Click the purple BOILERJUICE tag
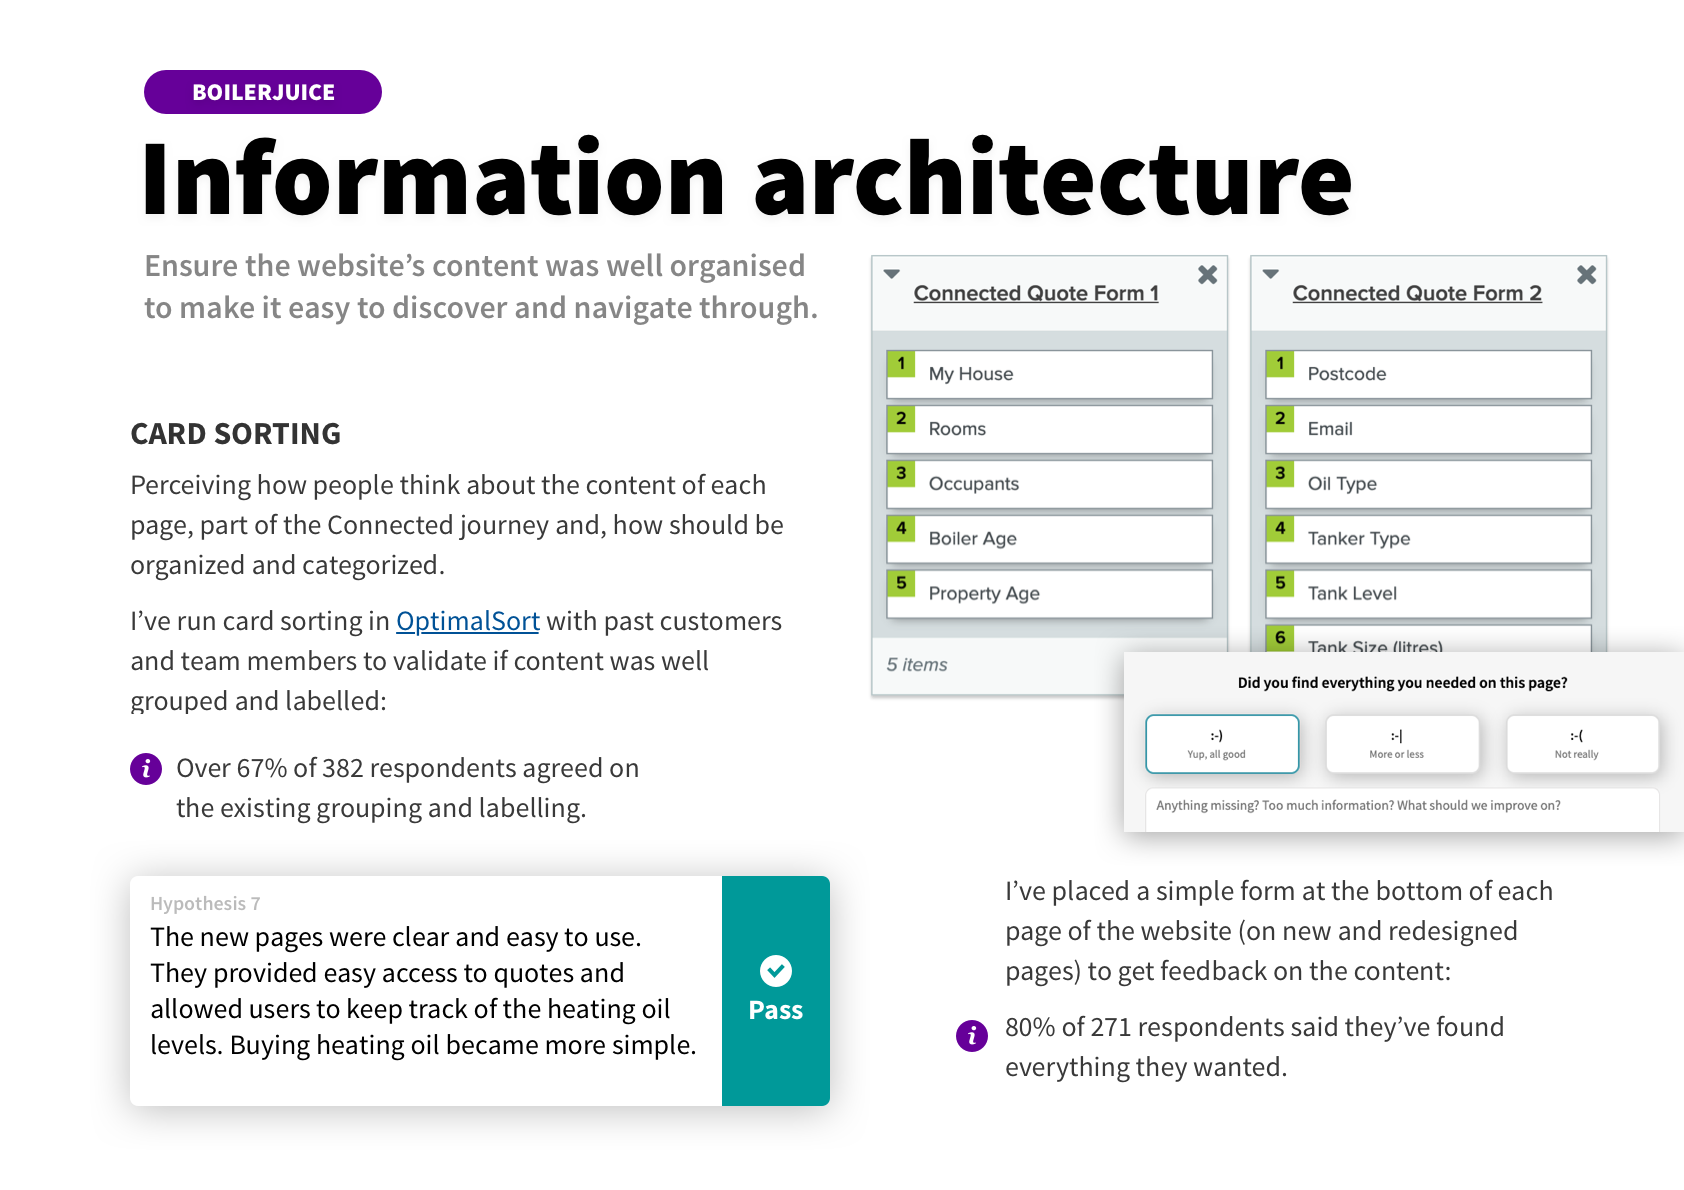This screenshot has height=1190, width=1684. (x=263, y=92)
